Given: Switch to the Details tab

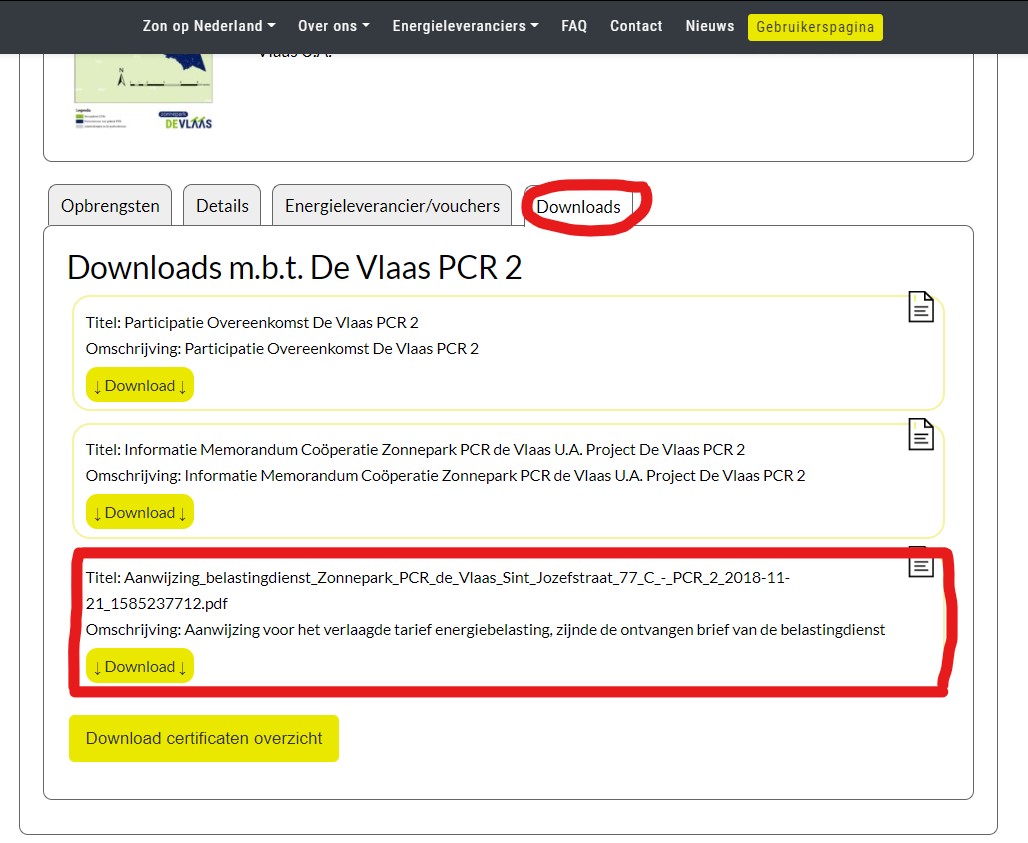Looking at the screenshot, I should [x=222, y=206].
